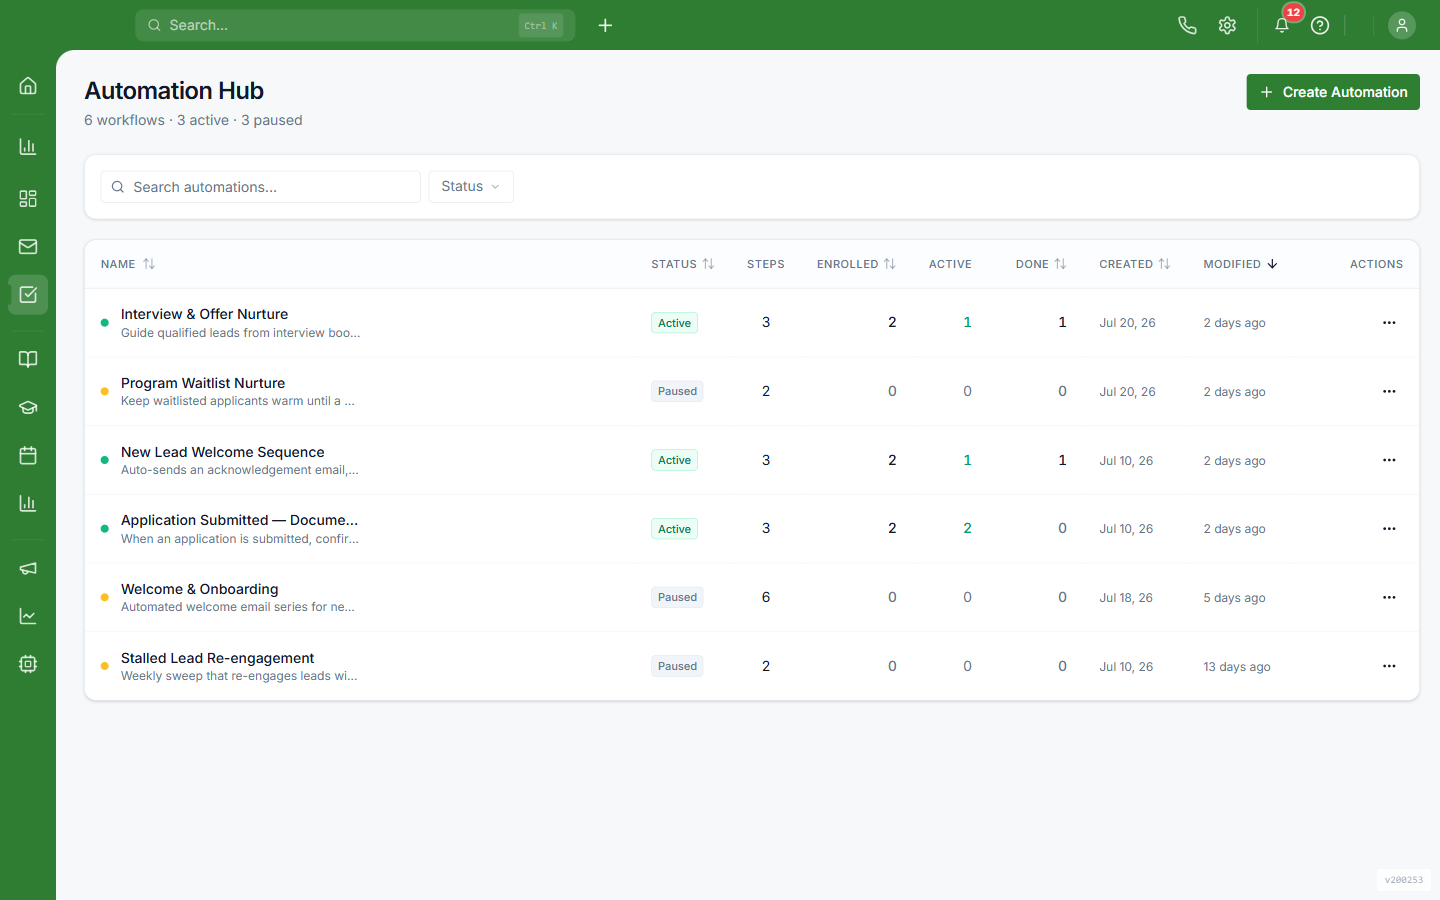Image resolution: width=1440 pixels, height=900 pixels.
Task: Click steps value 6 in Welcome & Onboarding
Action: click(766, 597)
